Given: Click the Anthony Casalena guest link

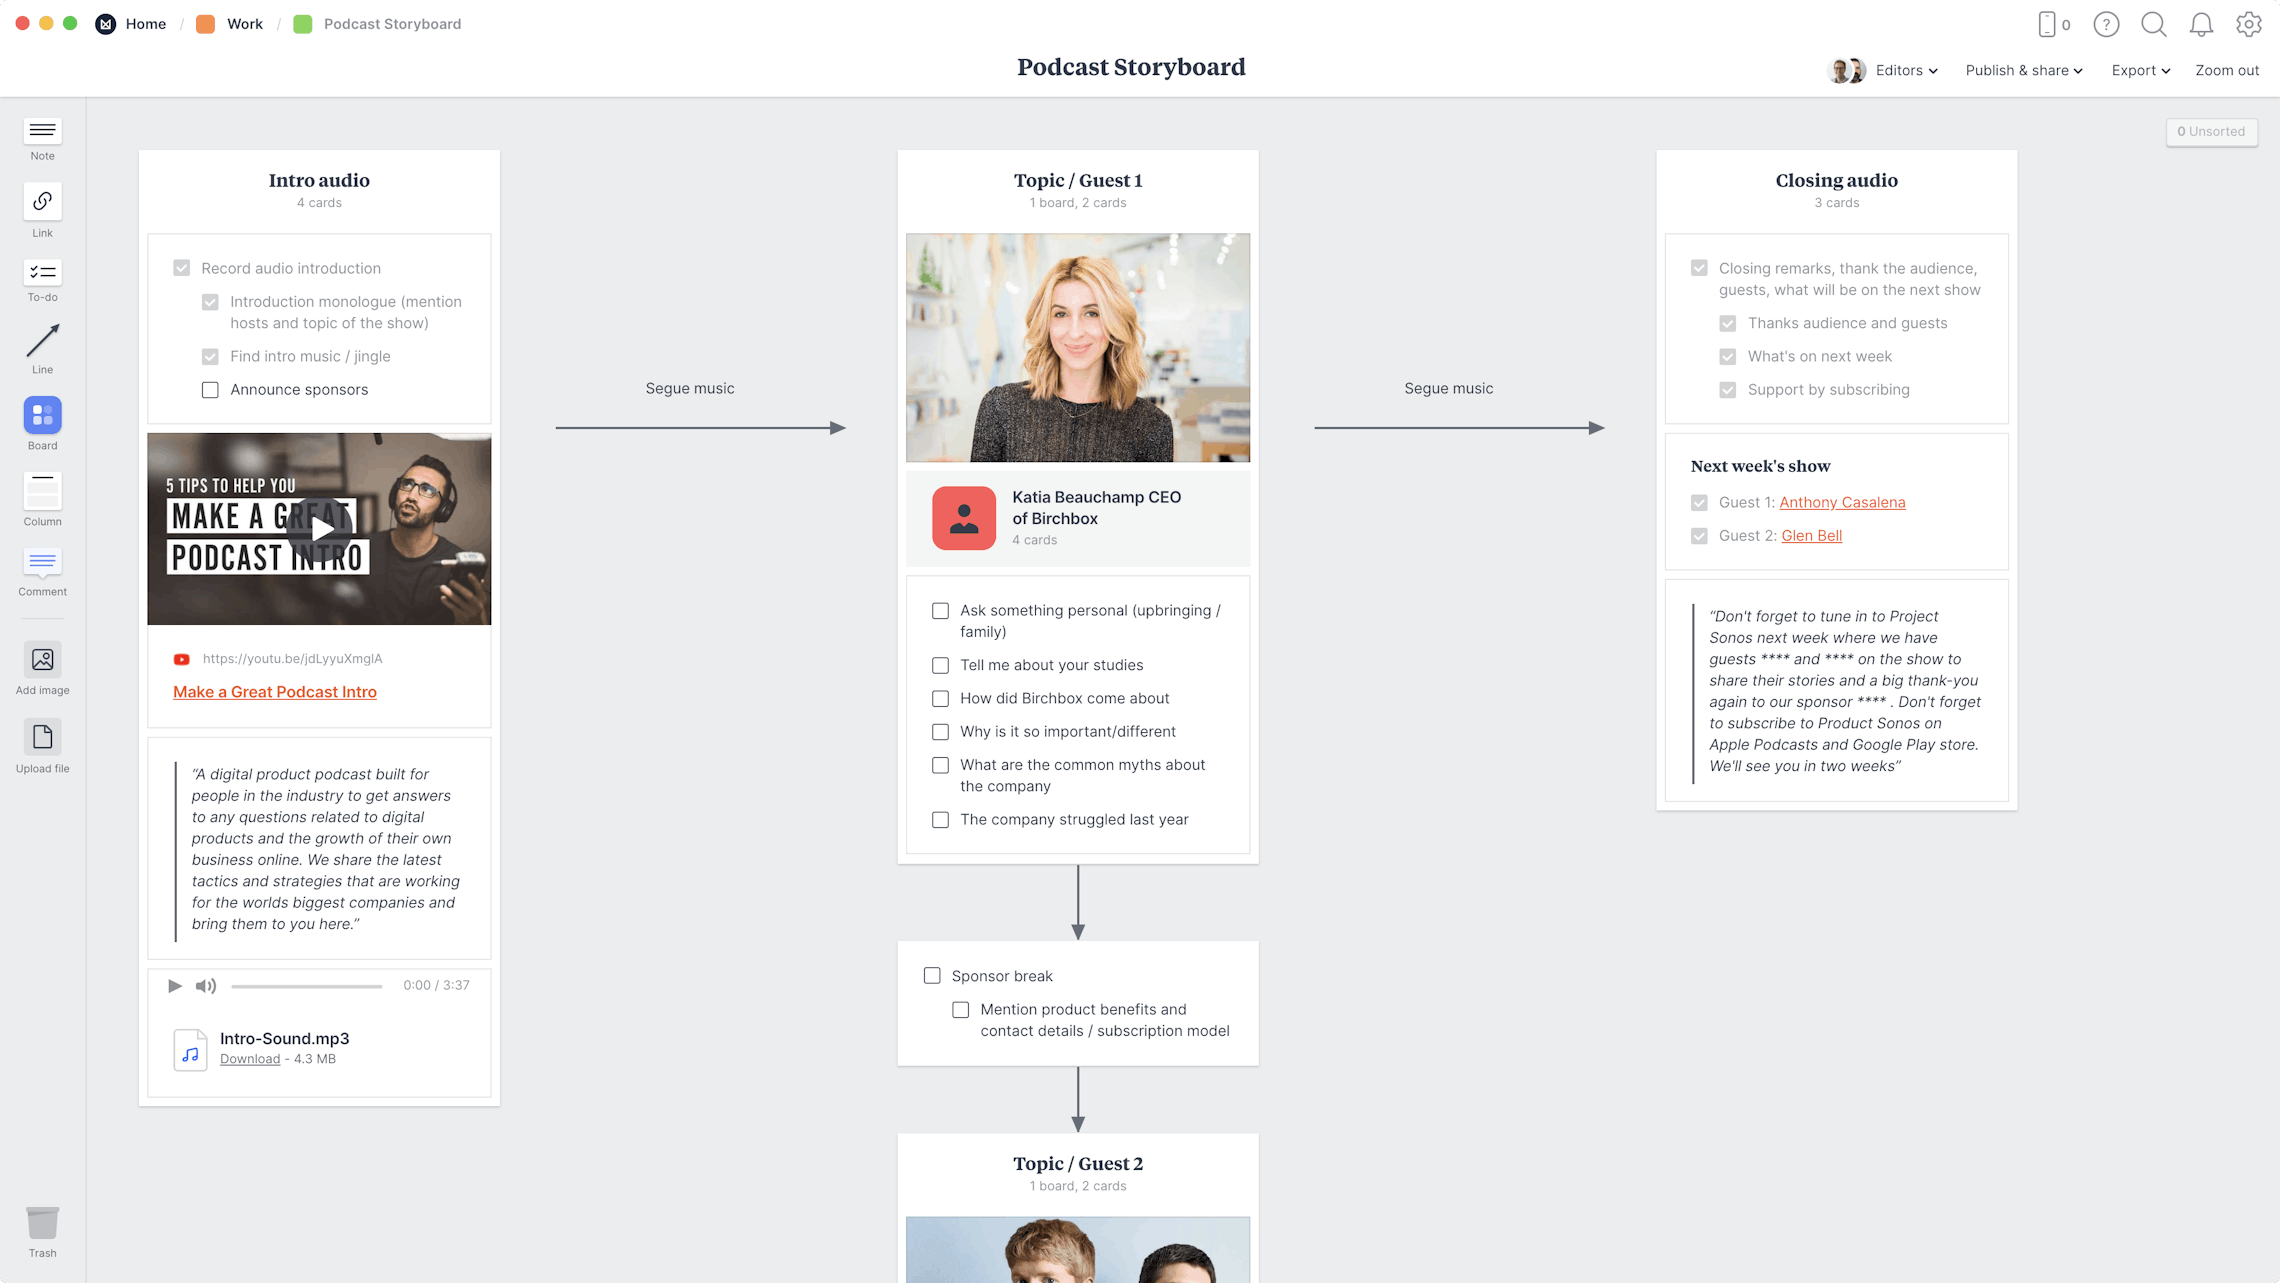Looking at the screenshot, I should click(x=1843, y=503).
